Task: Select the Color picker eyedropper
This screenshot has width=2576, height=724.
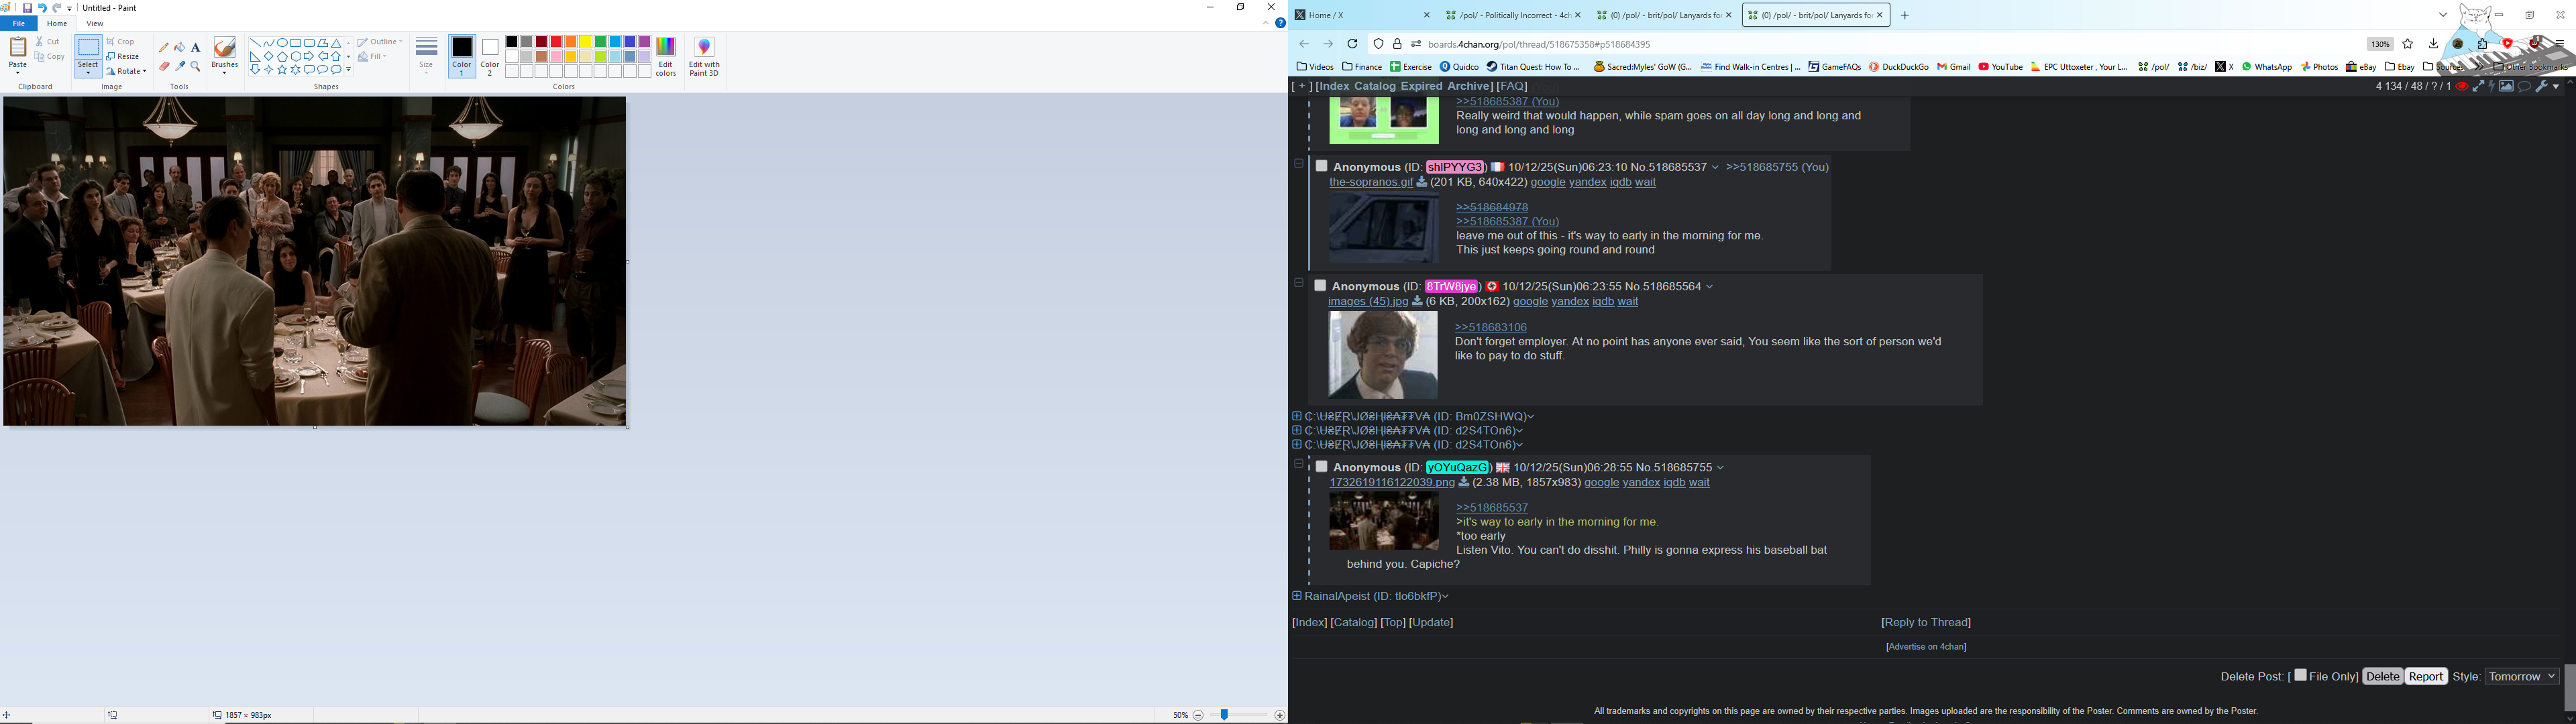Action: pos(180,67)
